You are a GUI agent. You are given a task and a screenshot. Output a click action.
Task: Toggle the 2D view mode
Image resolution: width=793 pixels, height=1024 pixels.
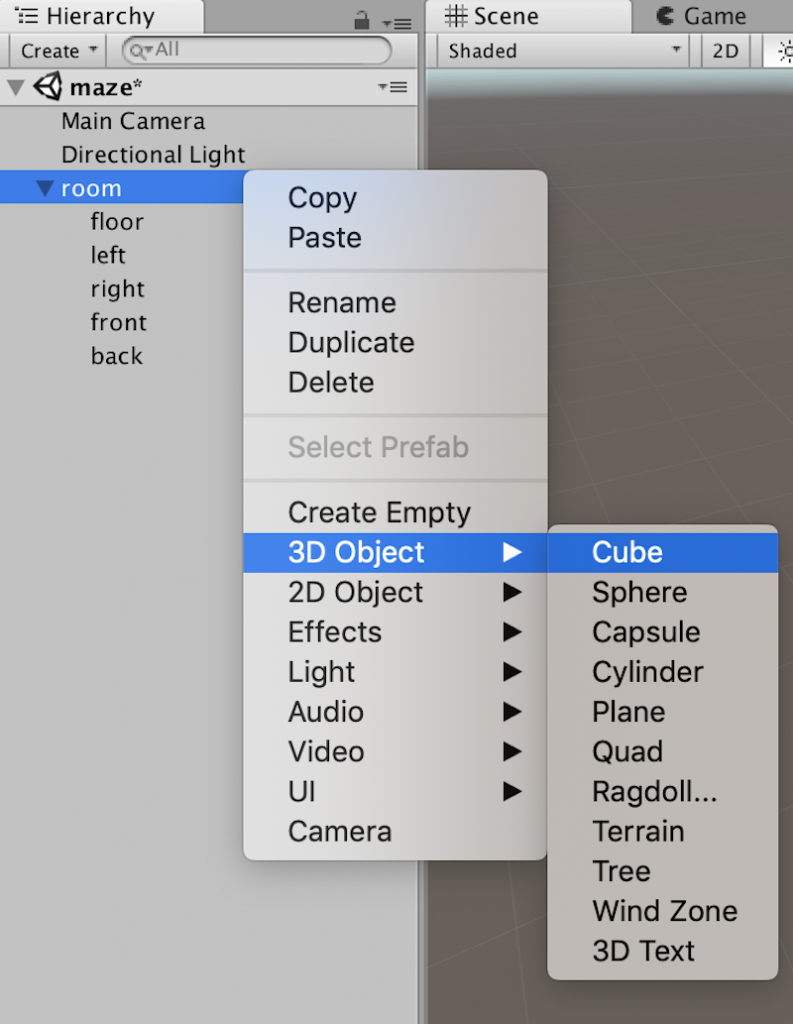click(x=724, y=50)
